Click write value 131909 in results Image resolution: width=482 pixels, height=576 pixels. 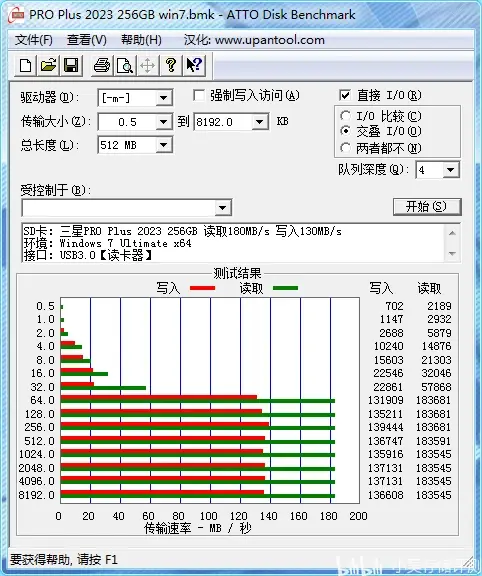click(x=386, y=400)
